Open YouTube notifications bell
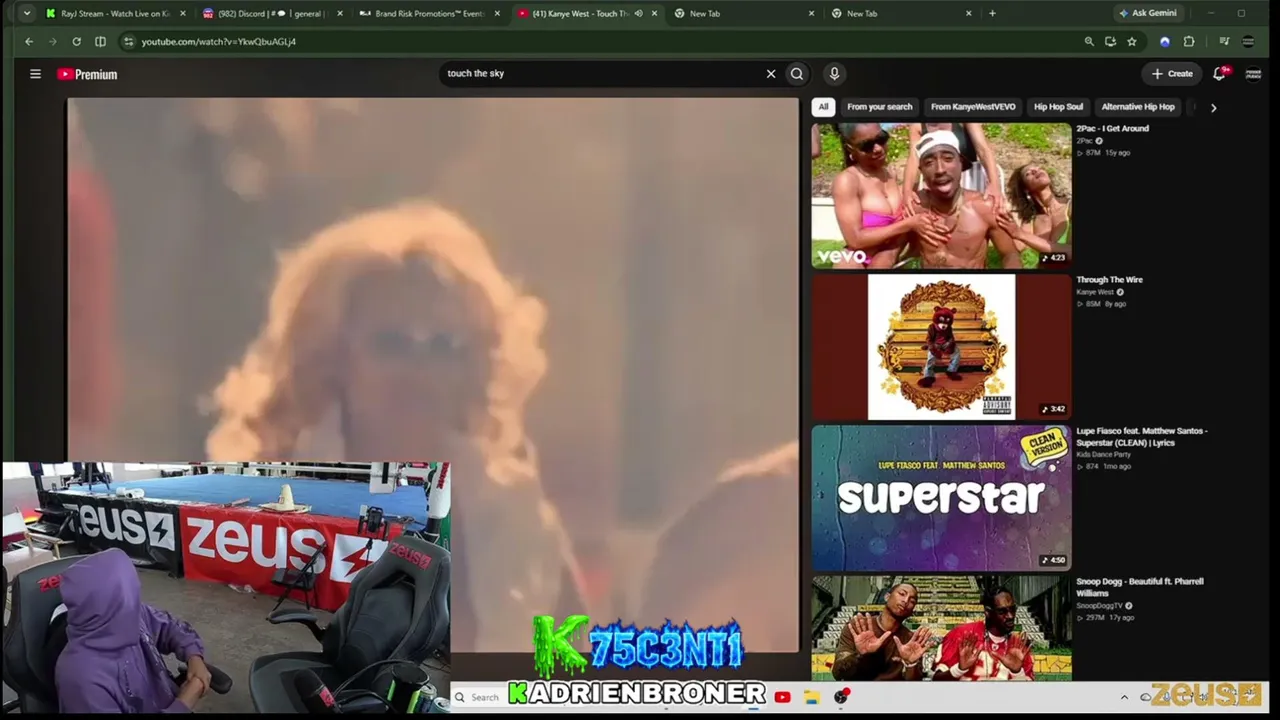 click(x=1220, y=74)
